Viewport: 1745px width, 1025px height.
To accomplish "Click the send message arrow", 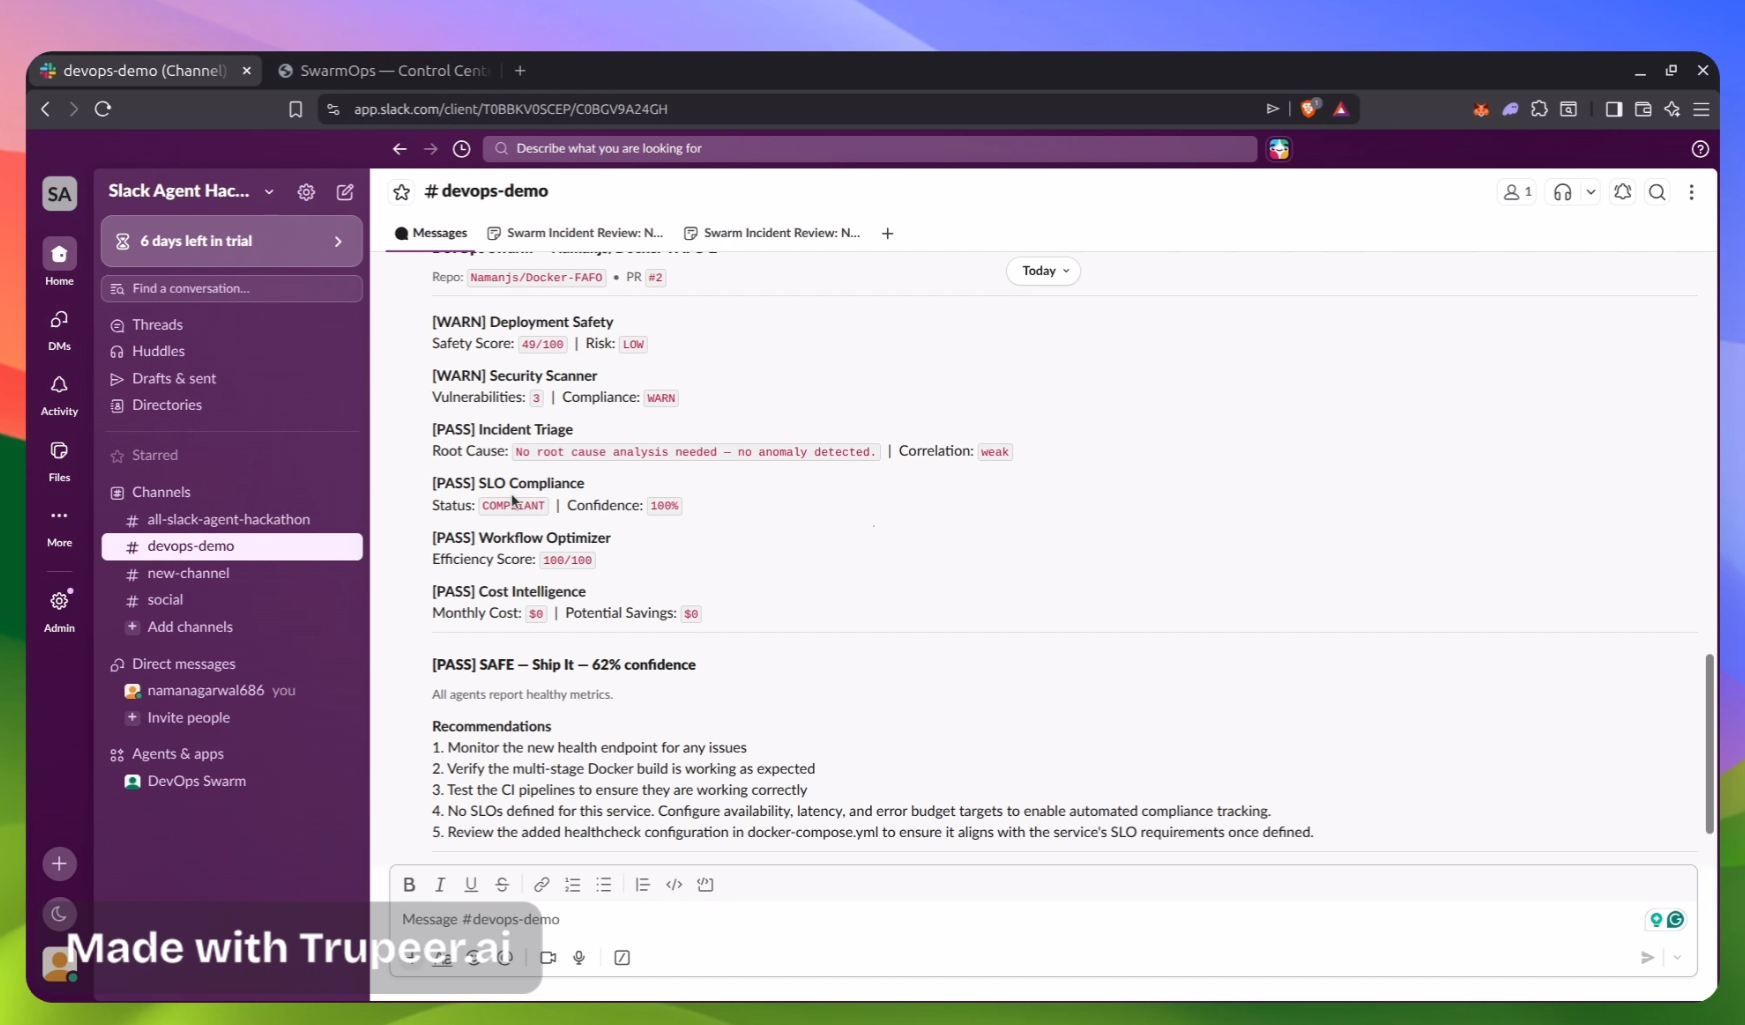I will point(1647,958).
